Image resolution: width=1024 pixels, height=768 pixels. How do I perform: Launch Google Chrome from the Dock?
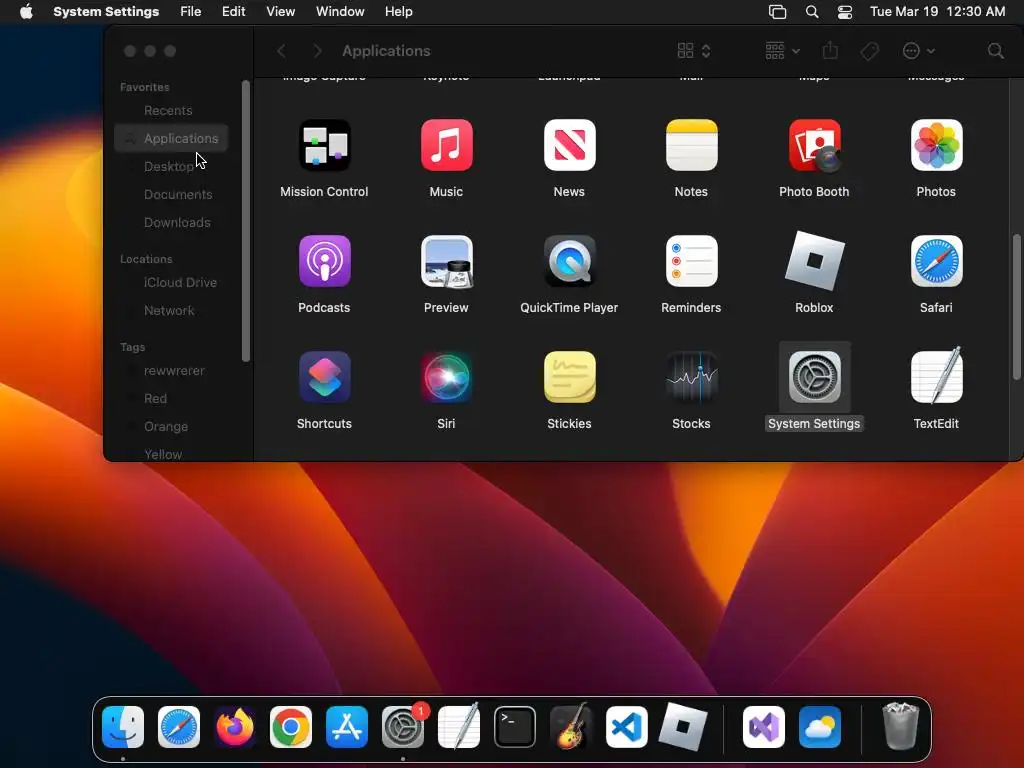coord(291,727)
